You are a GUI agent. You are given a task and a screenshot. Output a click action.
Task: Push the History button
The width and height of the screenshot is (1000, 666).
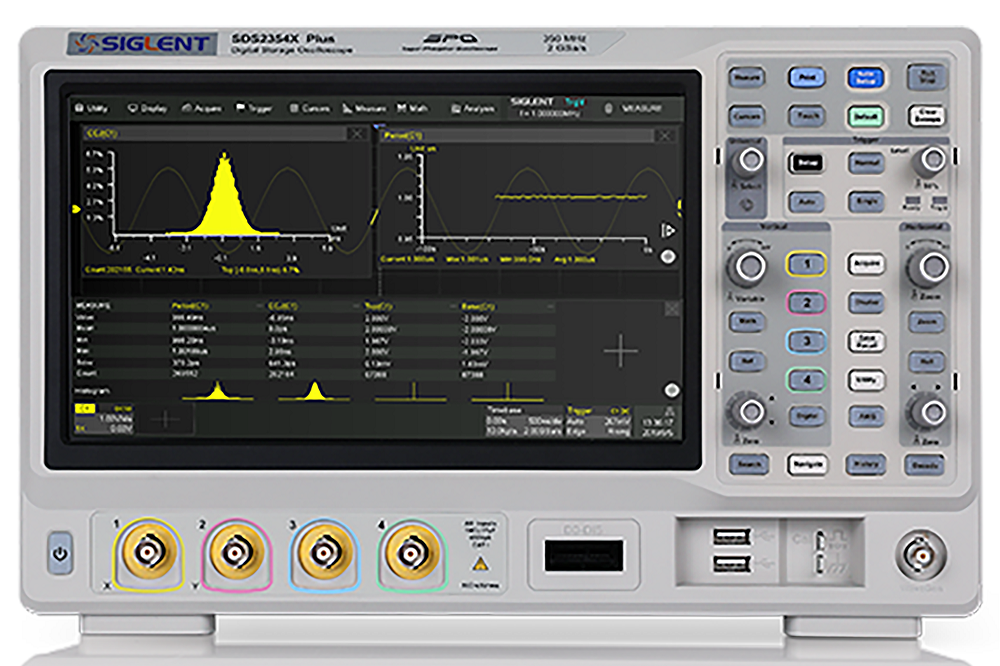[x=865, y=464]
